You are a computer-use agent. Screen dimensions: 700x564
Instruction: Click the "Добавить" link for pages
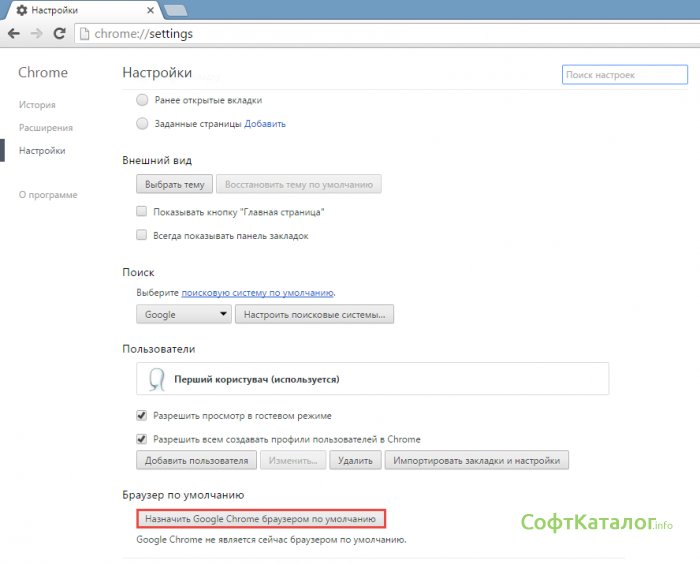(x=265, y=124)
